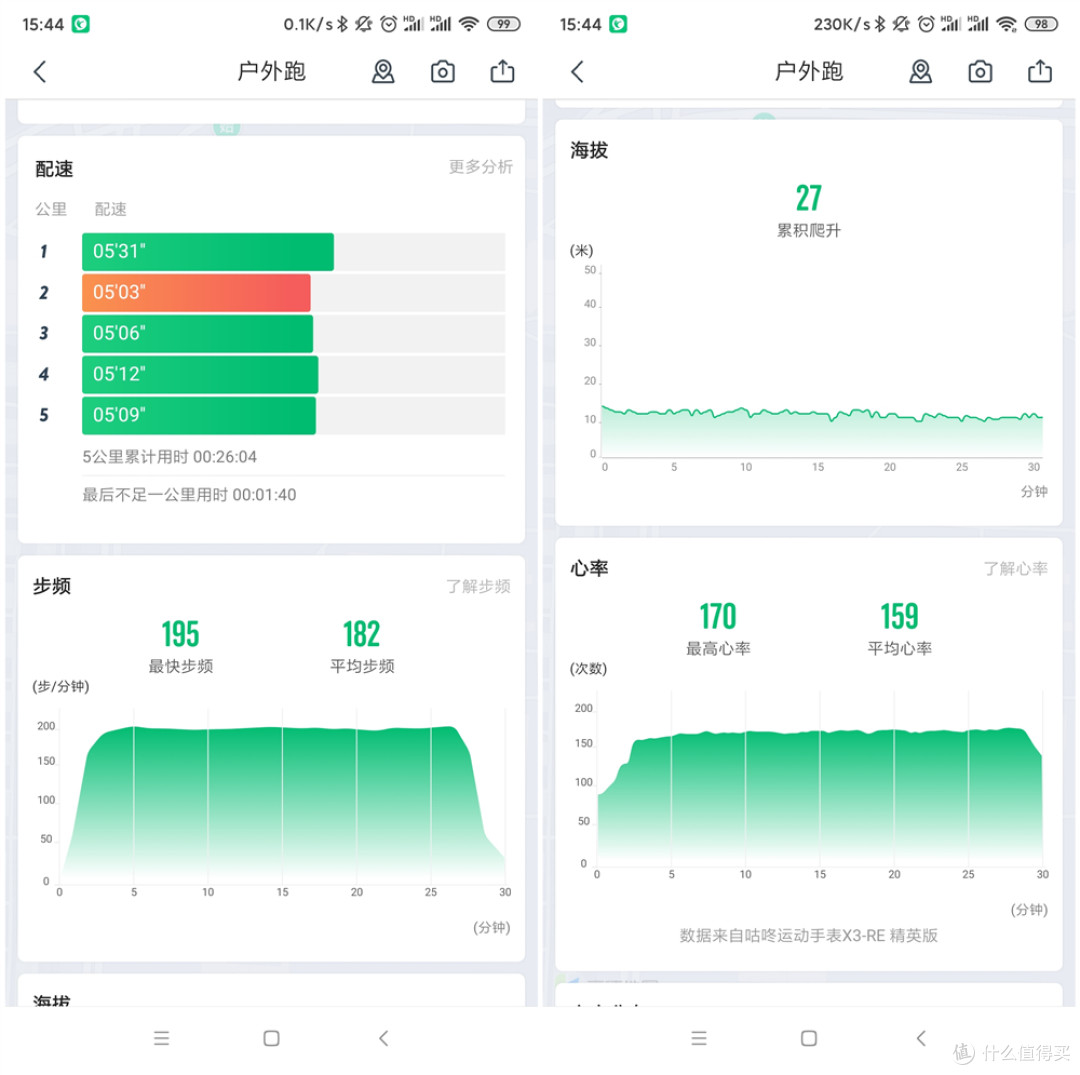Tap left screen home navigation button
Screen dimensions: 1080x1075
click(x=271, y=1038)
